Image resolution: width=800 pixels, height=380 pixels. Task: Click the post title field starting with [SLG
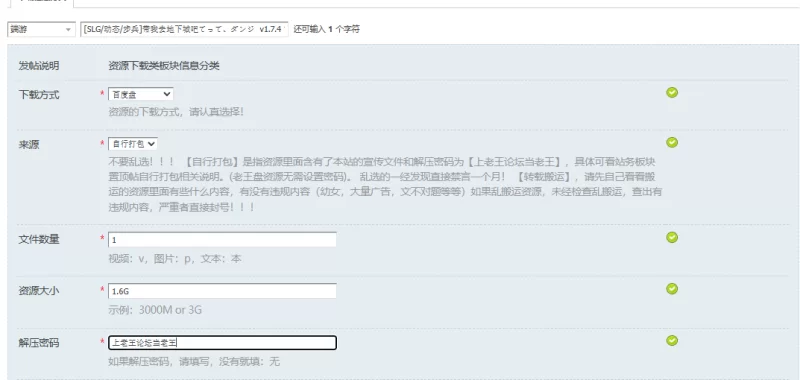[184, 30]
